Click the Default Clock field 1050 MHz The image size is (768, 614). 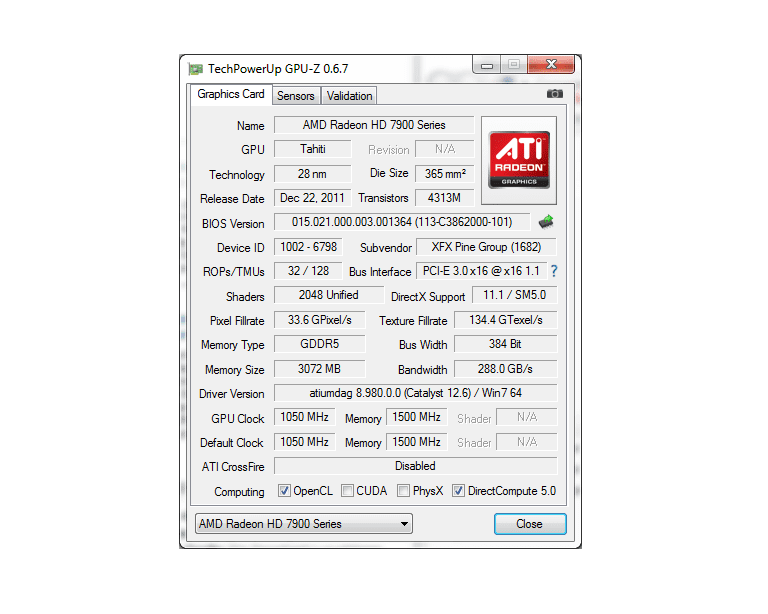pos(305,442)
